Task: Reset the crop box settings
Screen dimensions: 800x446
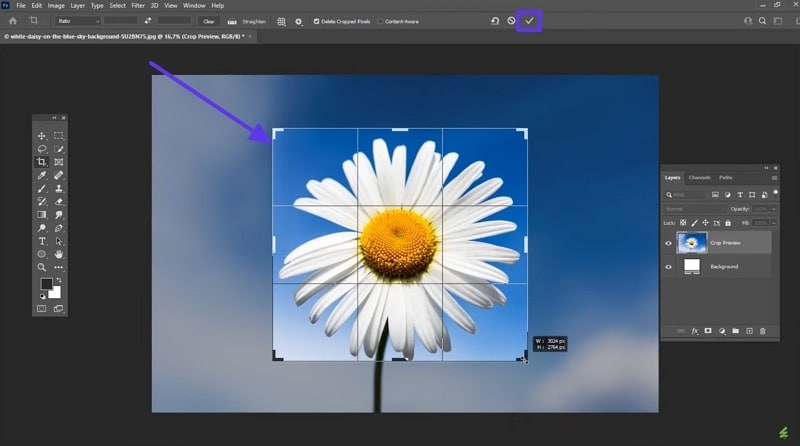Action: tap(495, 21)
